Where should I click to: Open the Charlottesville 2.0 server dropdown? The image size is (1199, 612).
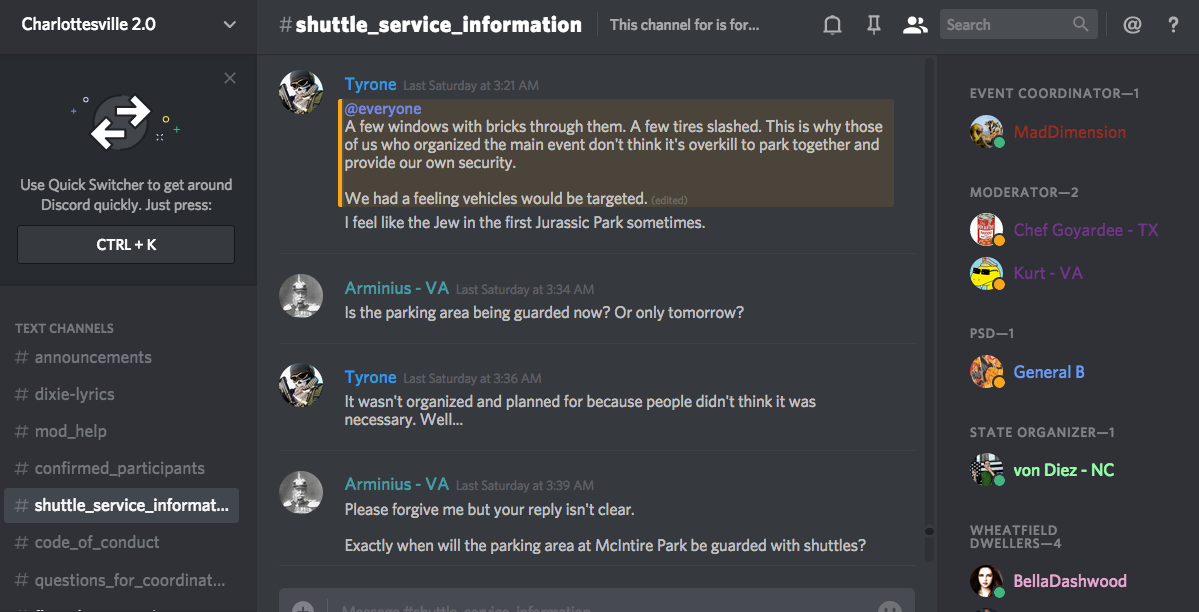click(x=229, y=25)
